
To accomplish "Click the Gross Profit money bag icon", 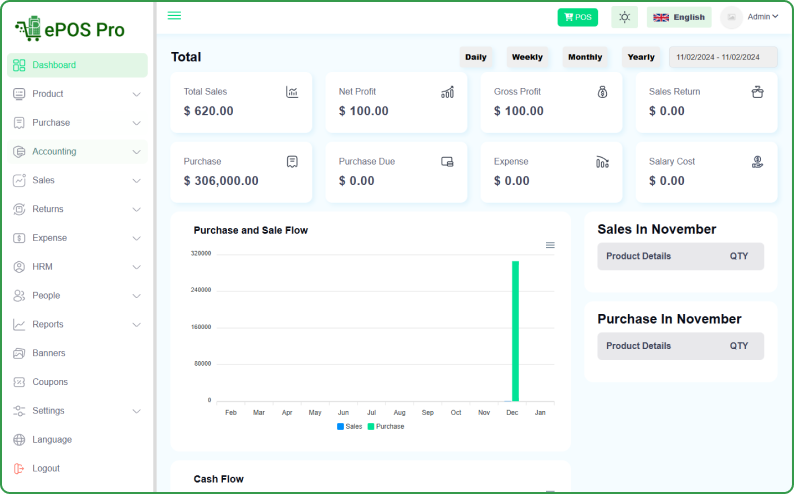I will [x=602, y=92].
